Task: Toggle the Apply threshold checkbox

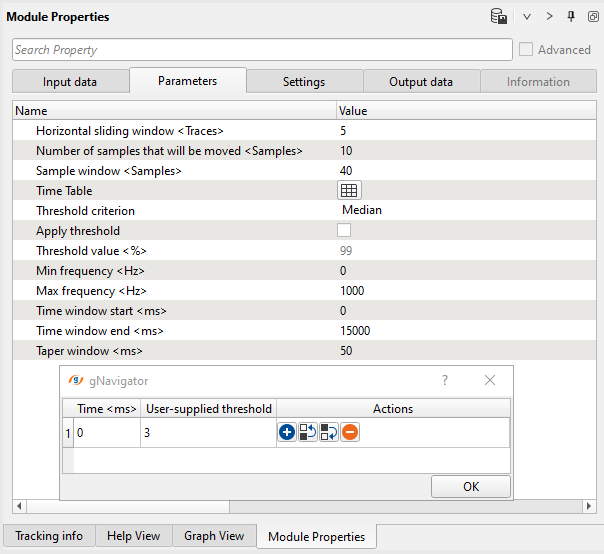Action: click(344, 231)
